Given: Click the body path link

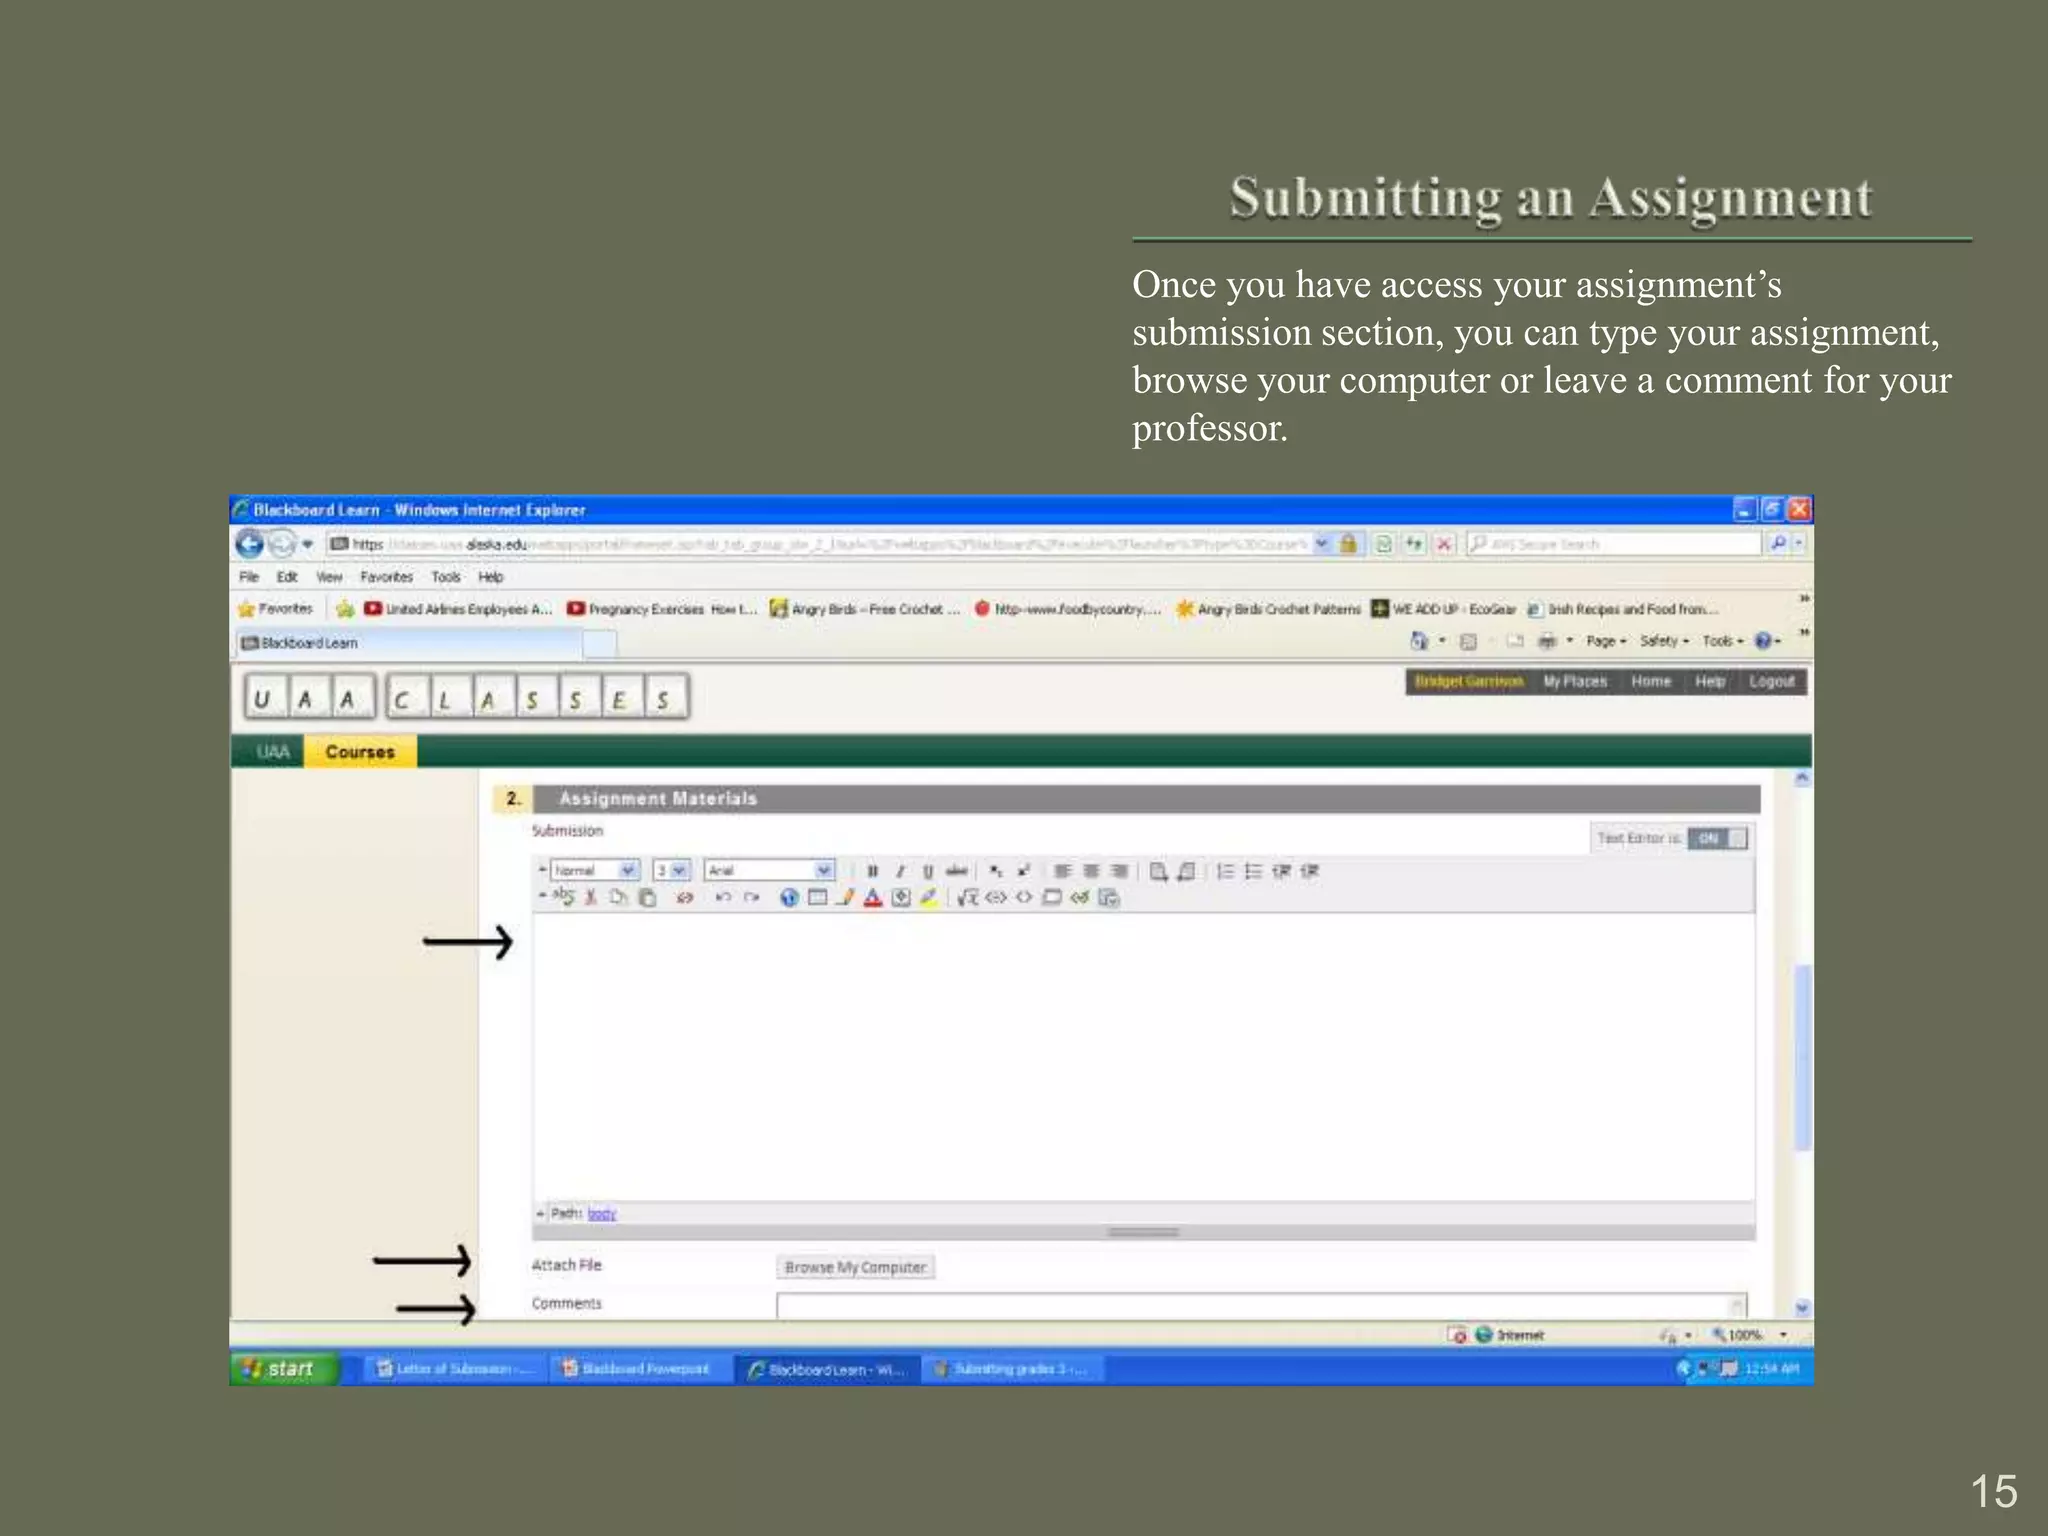Looking at the screenshot, I should coord(602,1214).
